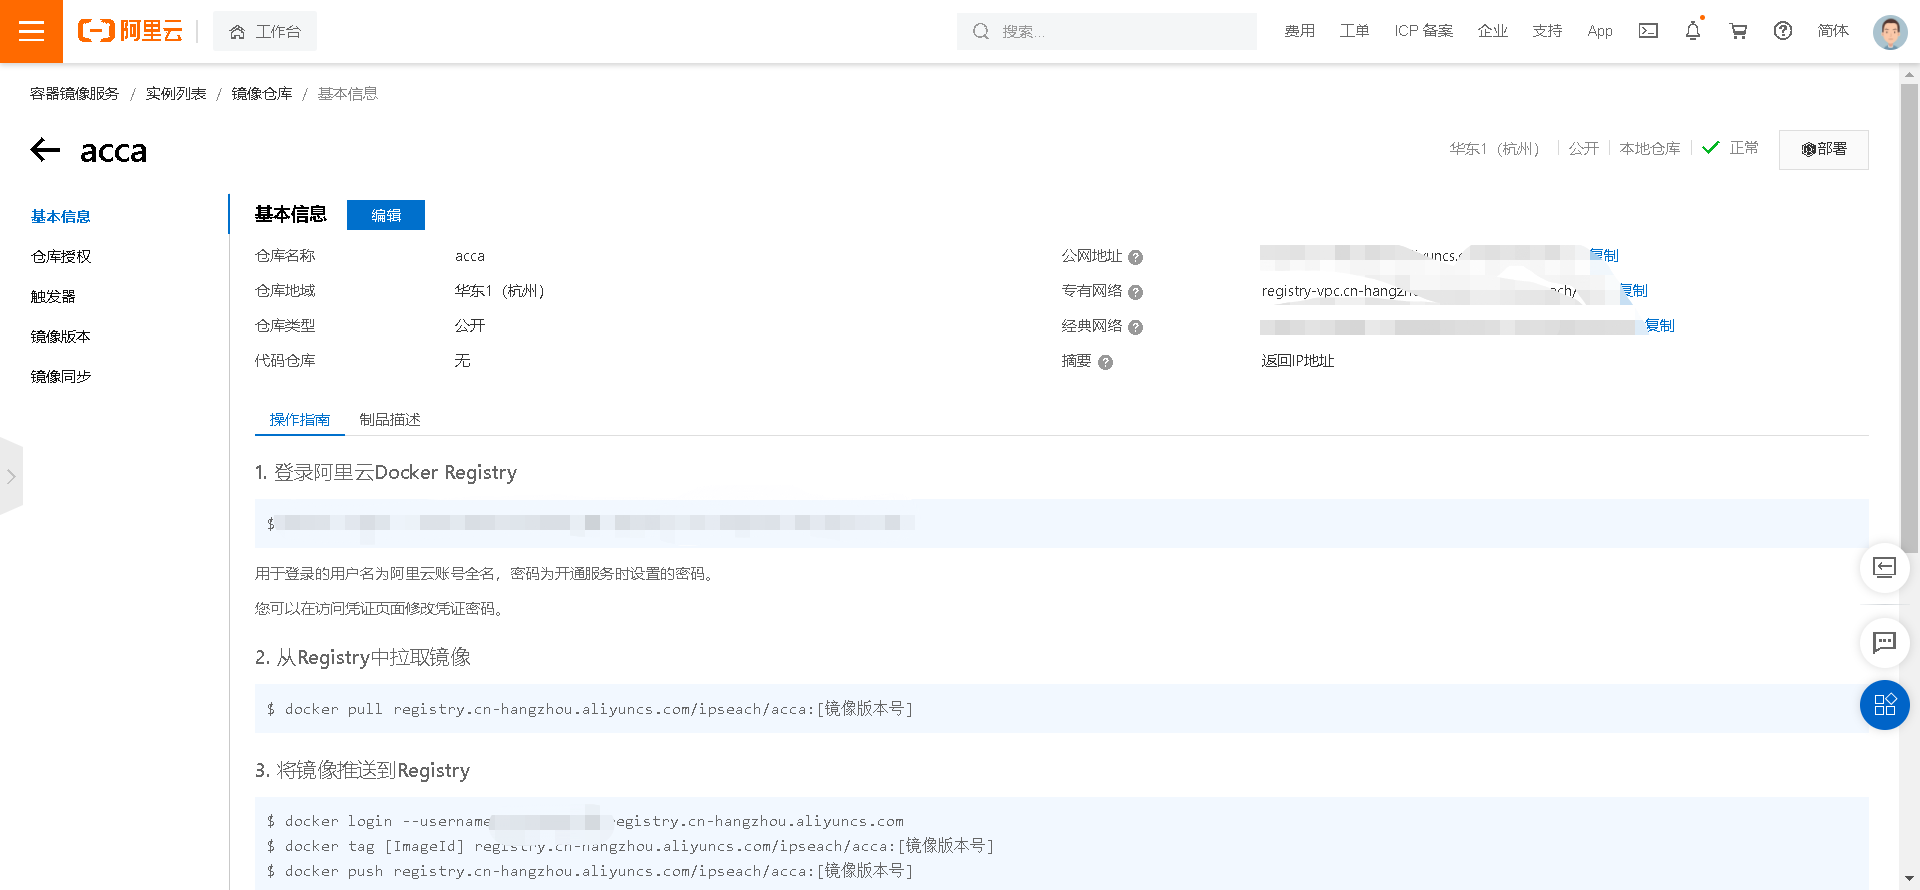Focus the top search box
This screenshot has width=1920, height=890.
point(1107,32)
